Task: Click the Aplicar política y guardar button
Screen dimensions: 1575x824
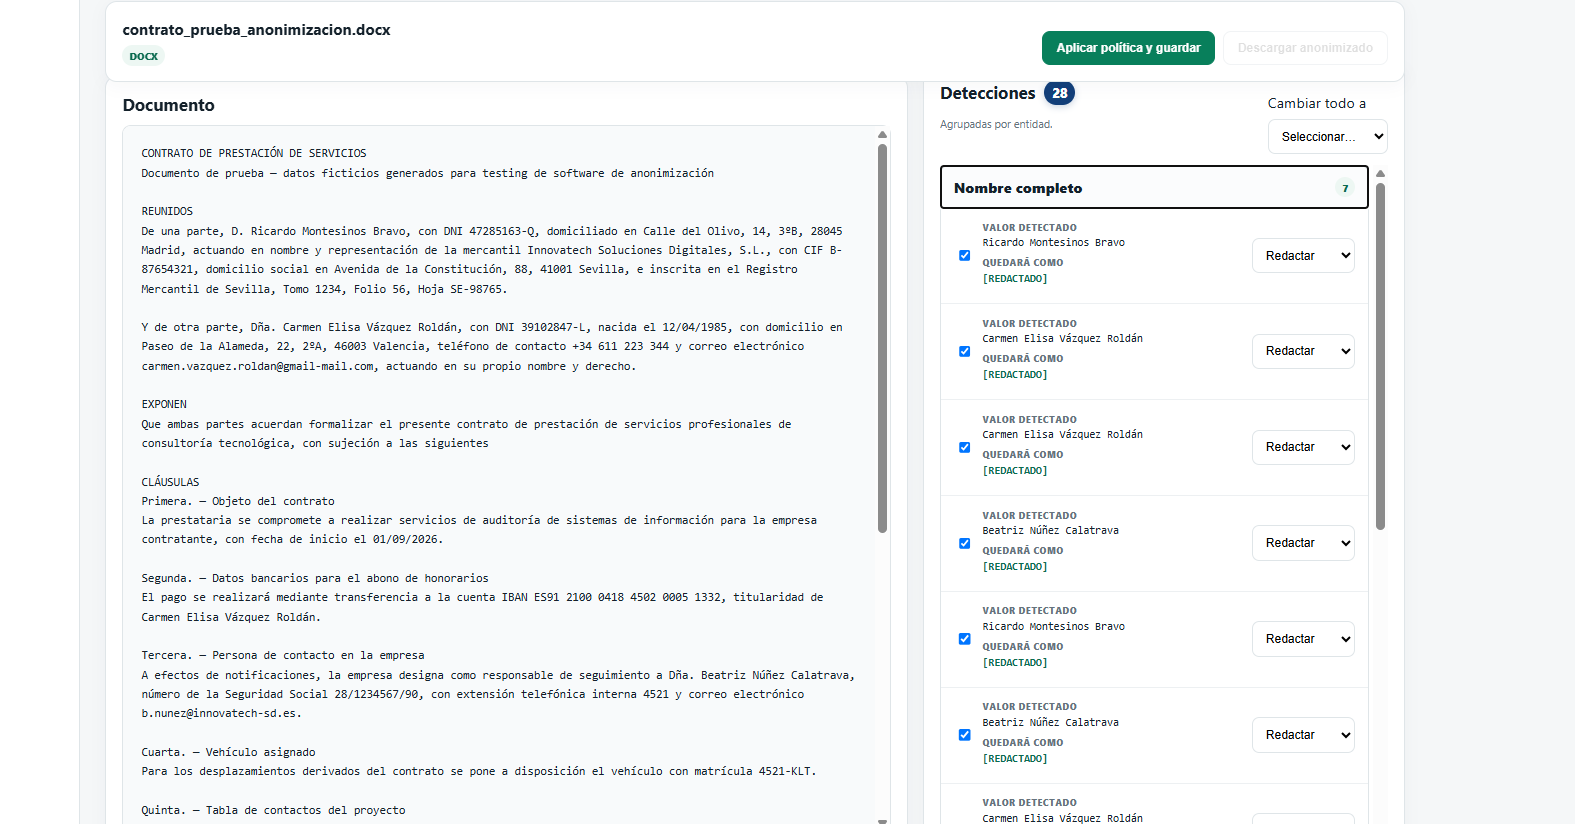Action: 1128,48
